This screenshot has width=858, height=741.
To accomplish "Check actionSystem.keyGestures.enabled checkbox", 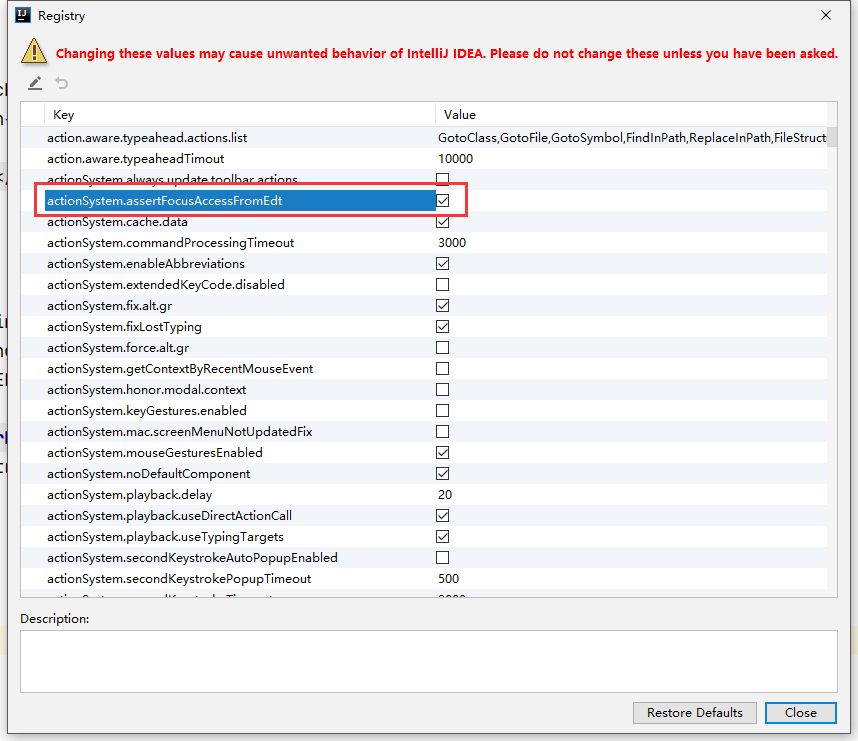I will [x=443, y=410].
